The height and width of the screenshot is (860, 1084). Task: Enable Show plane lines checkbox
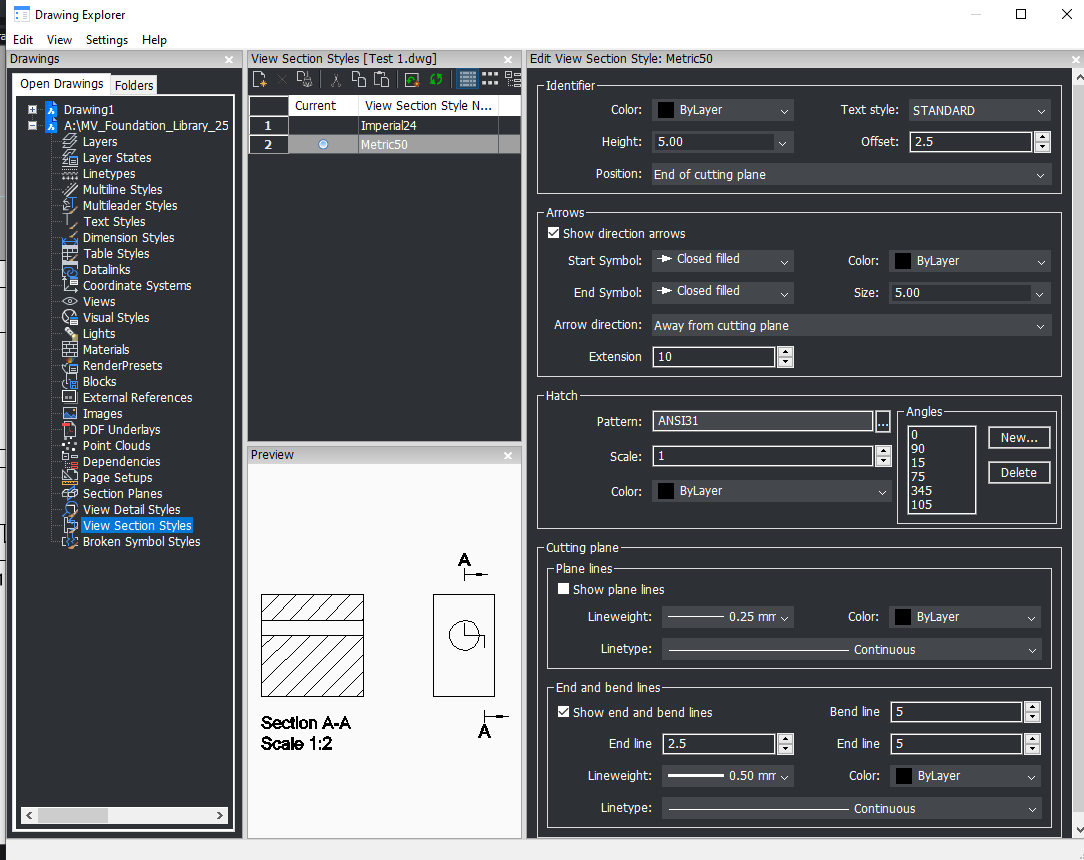(564, 589)
